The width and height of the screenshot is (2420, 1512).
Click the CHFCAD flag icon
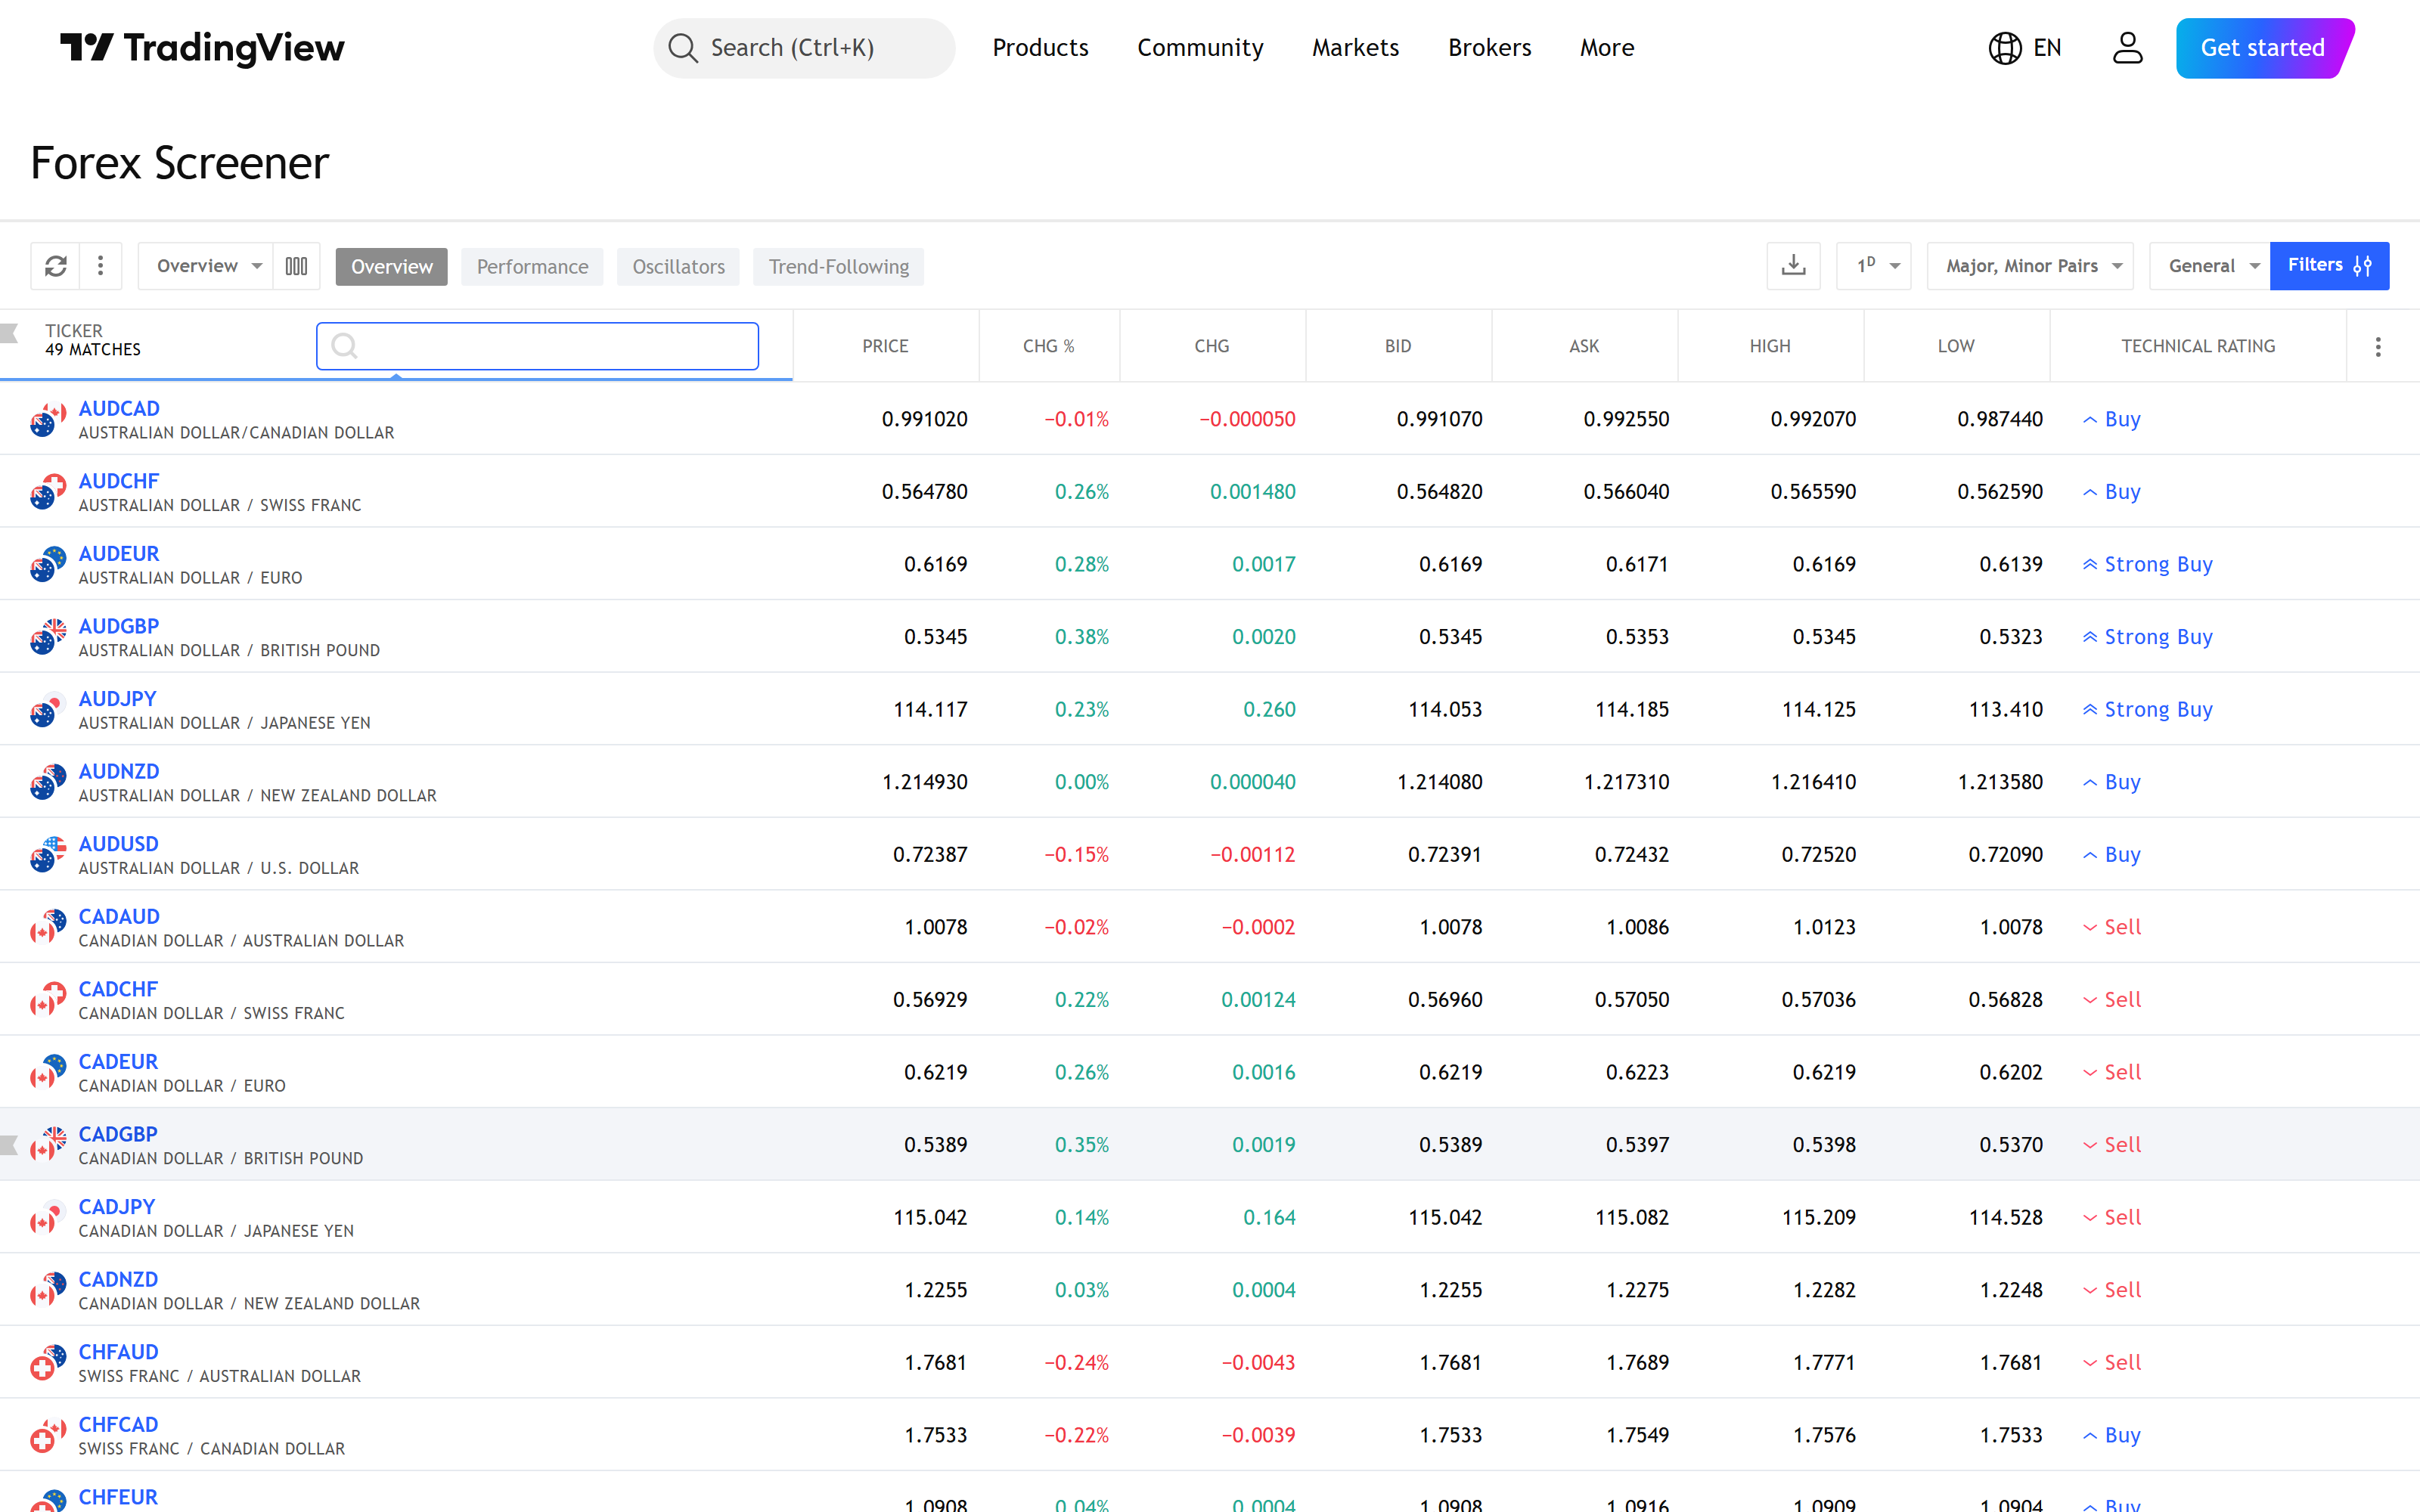[x=47, y=1435]
